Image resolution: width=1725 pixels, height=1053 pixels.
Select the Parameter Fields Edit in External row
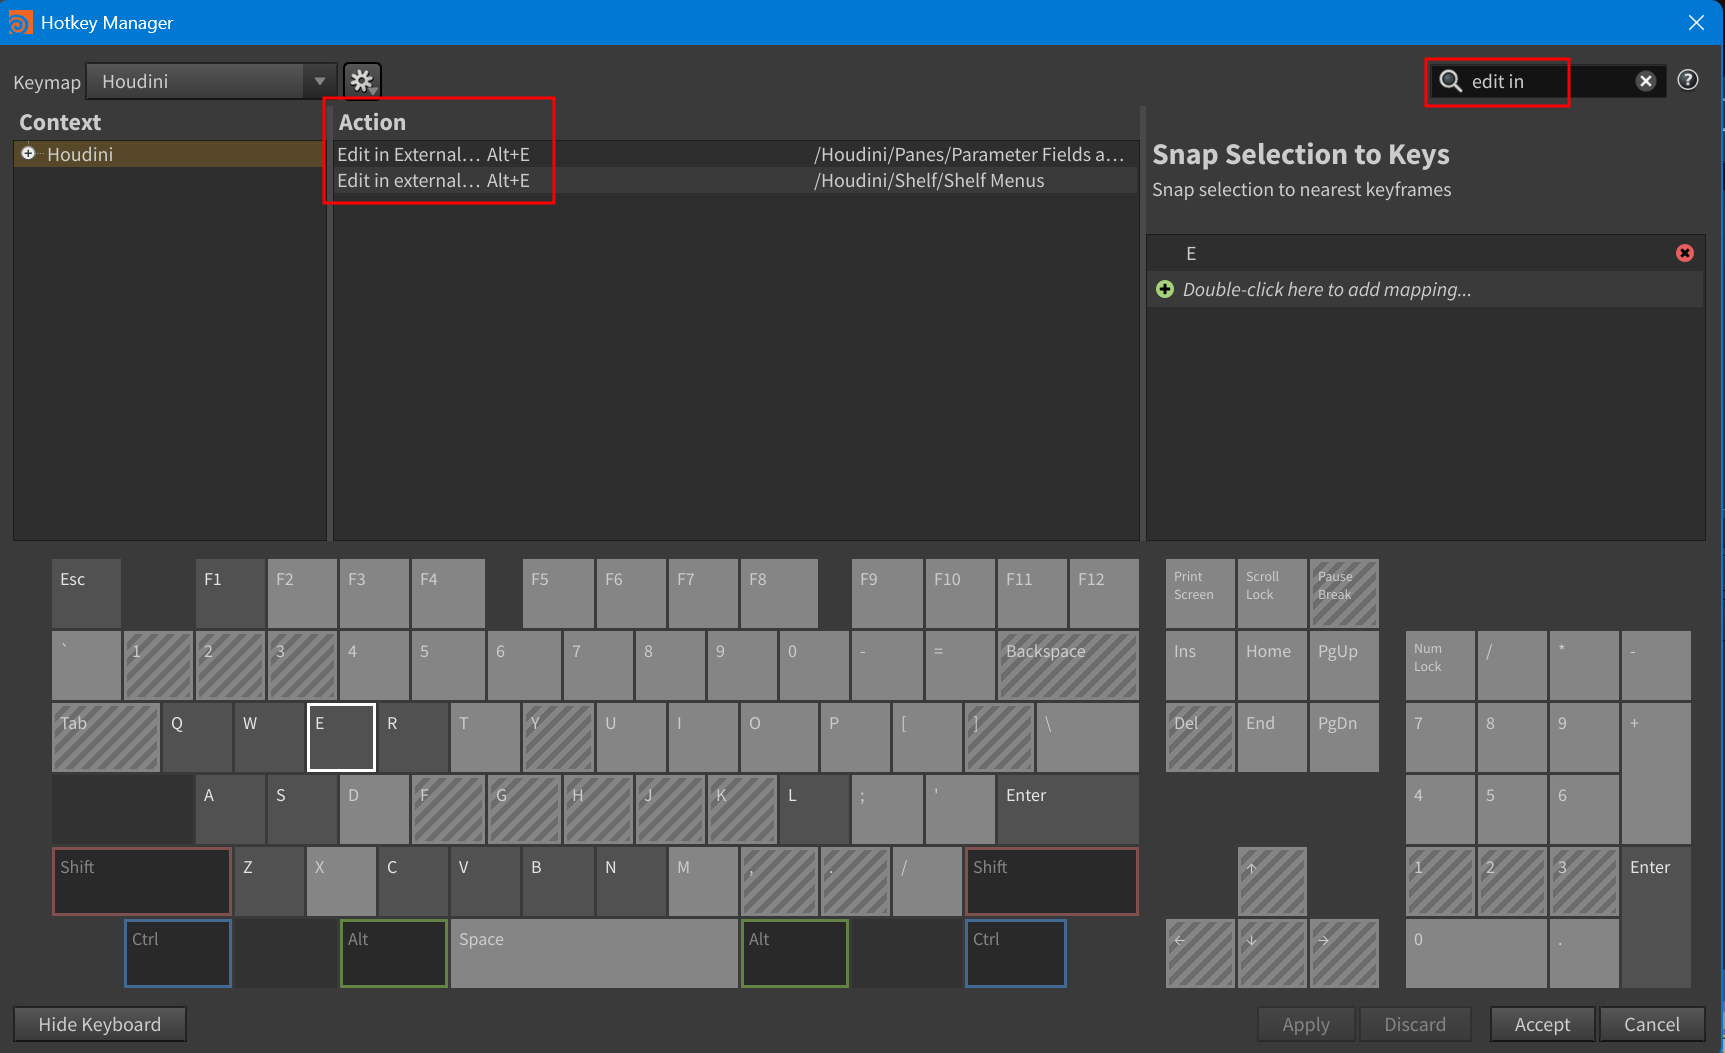coord(735,154)
